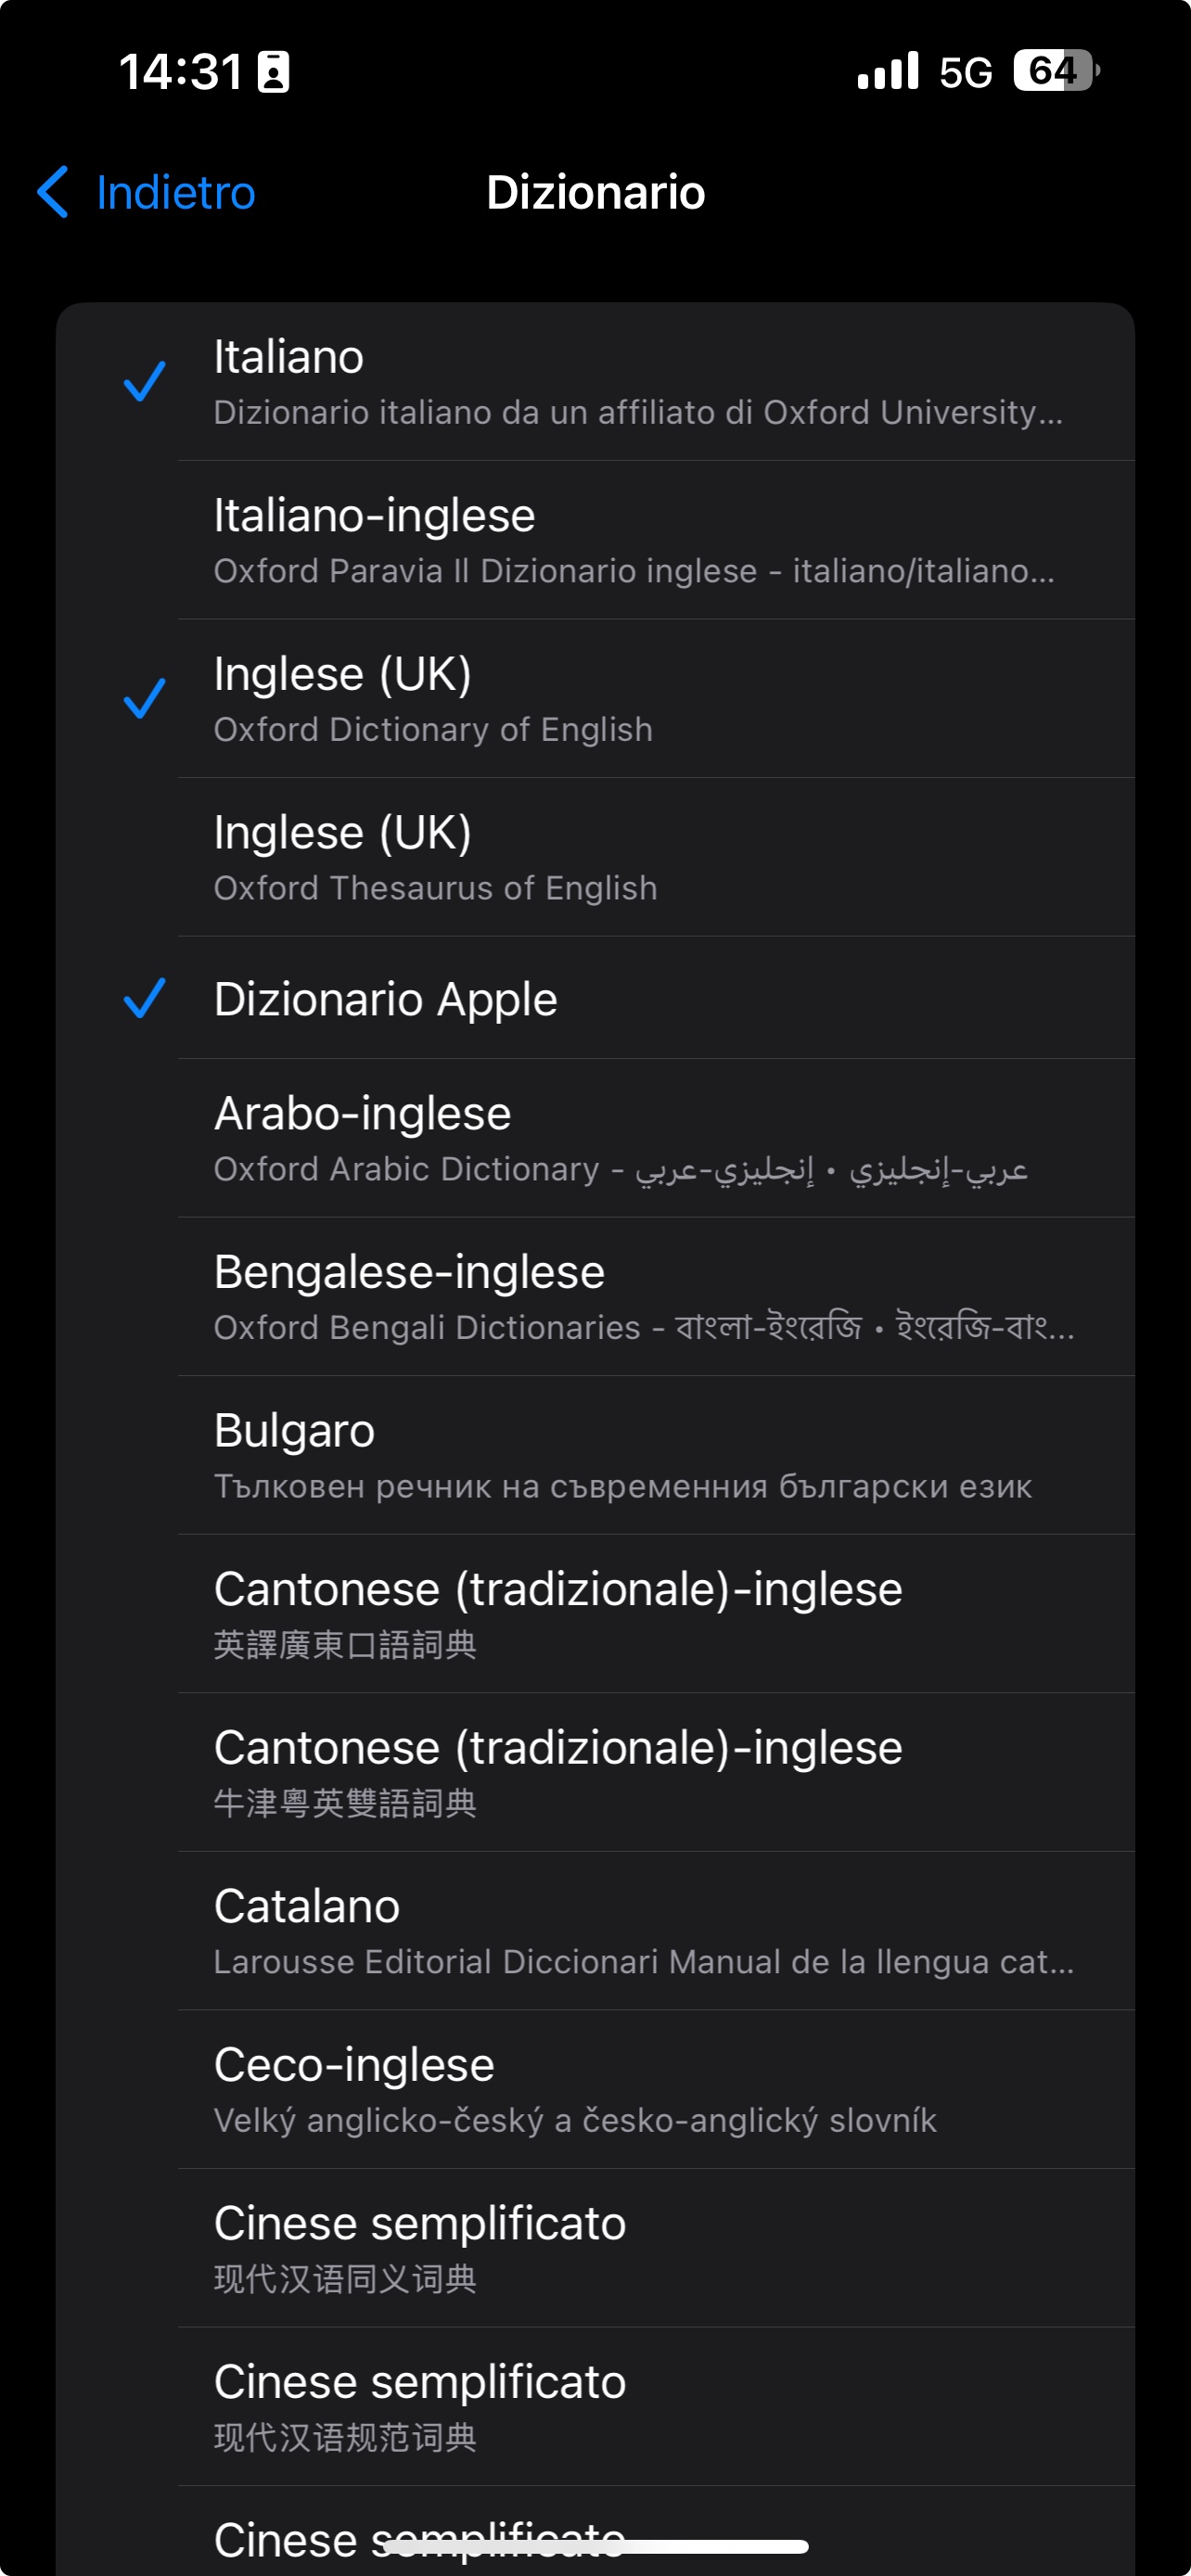Go back via Indietro label
The image size is (1191, 2576).
pyautogui.click(x=176, y=192)
